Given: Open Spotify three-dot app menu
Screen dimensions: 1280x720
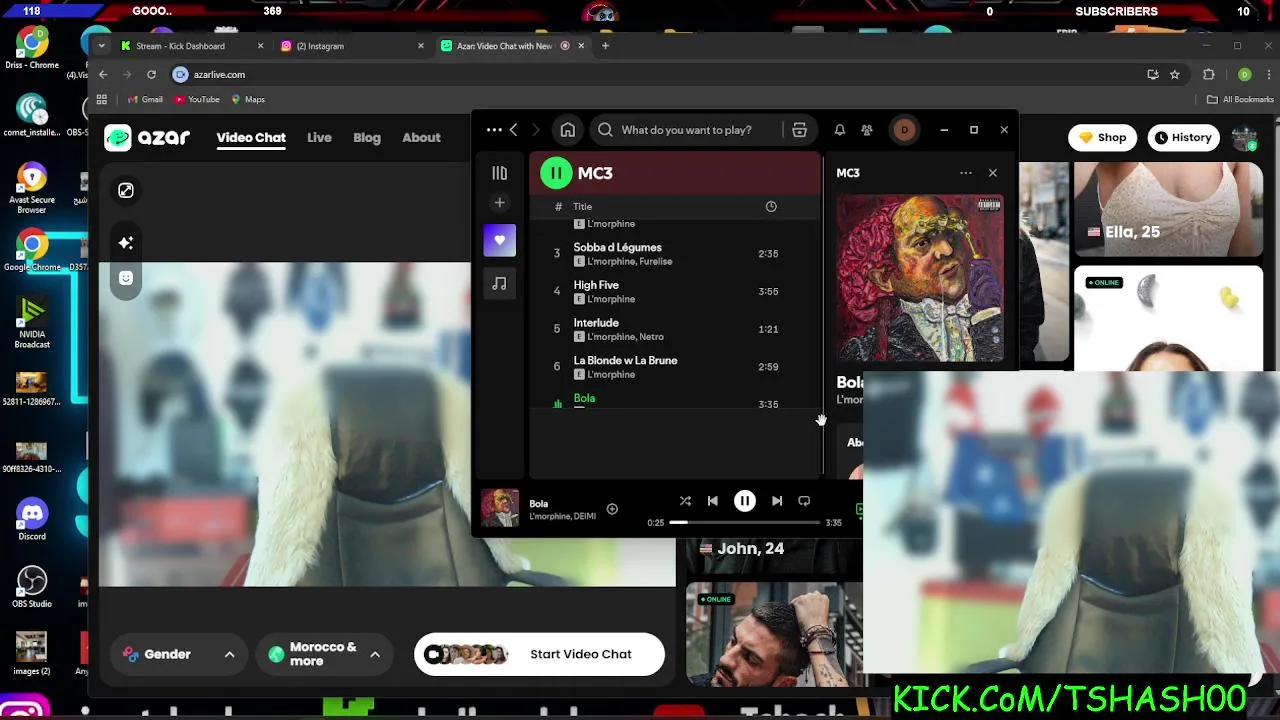Looking at the screenshot, I should coord(494,130).
